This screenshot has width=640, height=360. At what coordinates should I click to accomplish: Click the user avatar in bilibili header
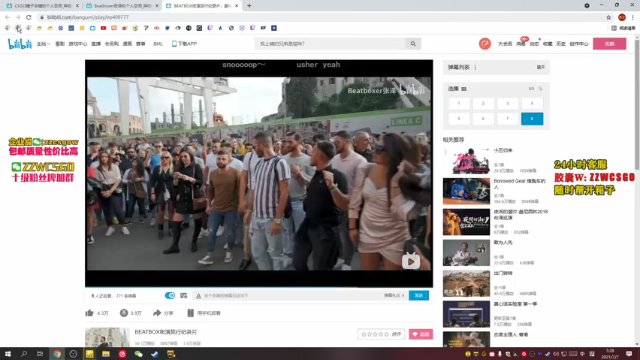(x=485, y=44)
